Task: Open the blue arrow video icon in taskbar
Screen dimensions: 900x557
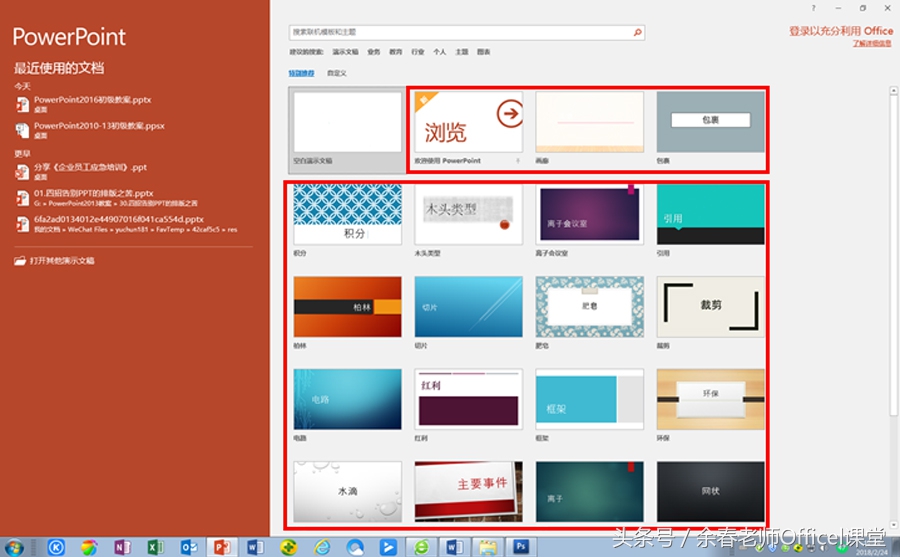Action: pyautogui.click(x=388, y=547)
